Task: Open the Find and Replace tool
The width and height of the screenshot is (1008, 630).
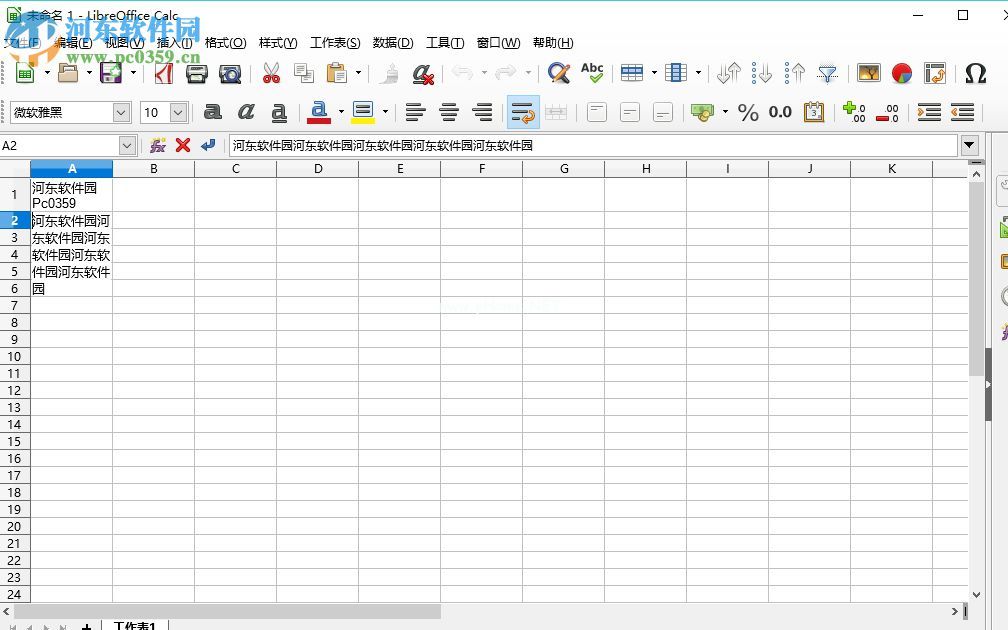Action: click(559, 73)
